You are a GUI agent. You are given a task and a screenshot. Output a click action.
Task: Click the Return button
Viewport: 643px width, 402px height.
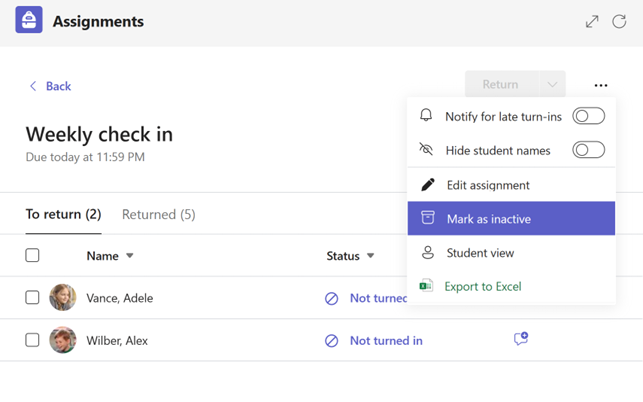[502, 84]
